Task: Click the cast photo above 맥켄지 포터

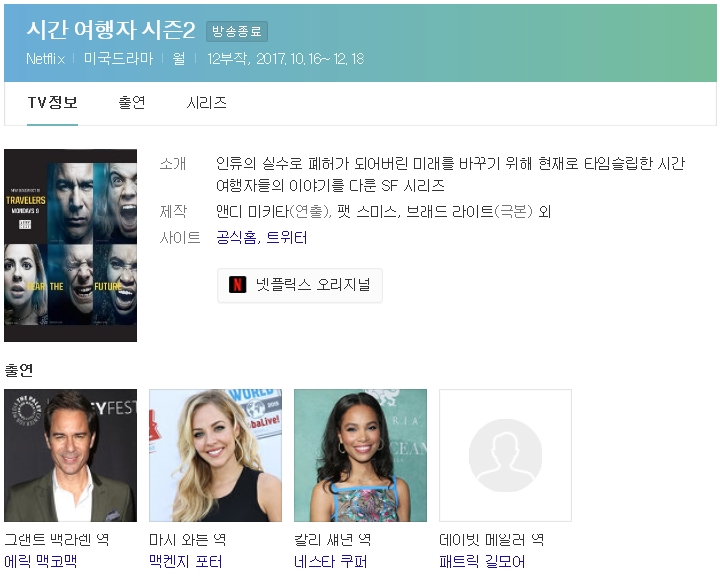Action: click(215, 455)
